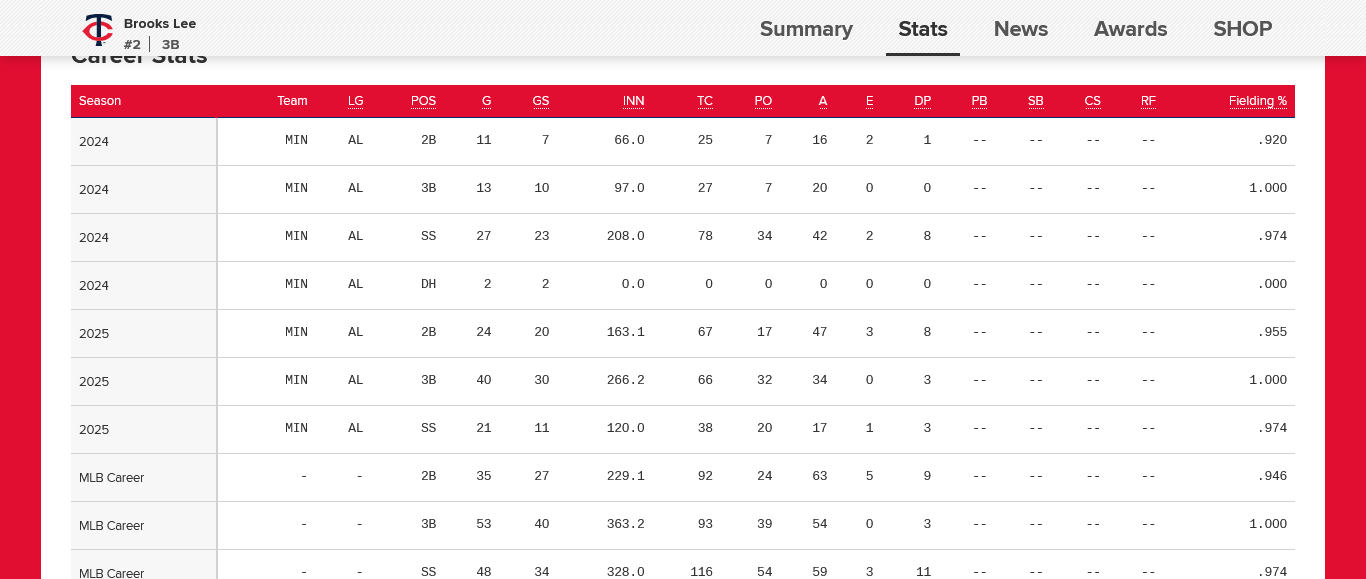
Task: Click the PO column header
Action: 763,101
